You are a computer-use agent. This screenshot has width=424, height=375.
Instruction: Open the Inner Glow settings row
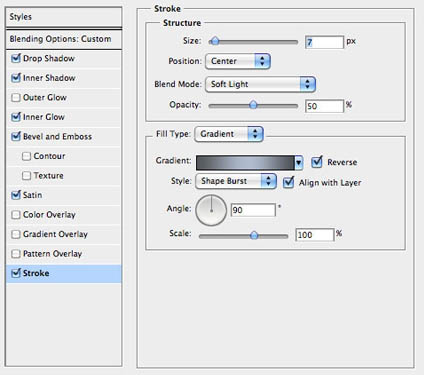tap(64, 117)
